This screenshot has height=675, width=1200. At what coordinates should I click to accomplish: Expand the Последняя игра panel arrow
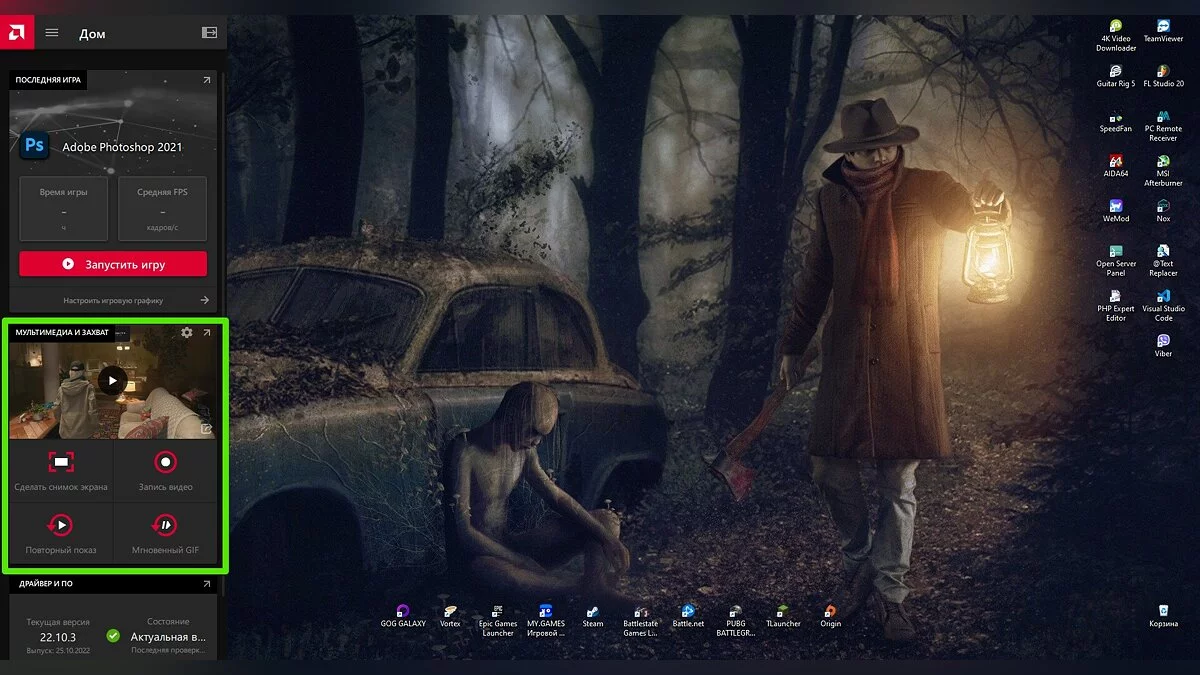point(207,80)
